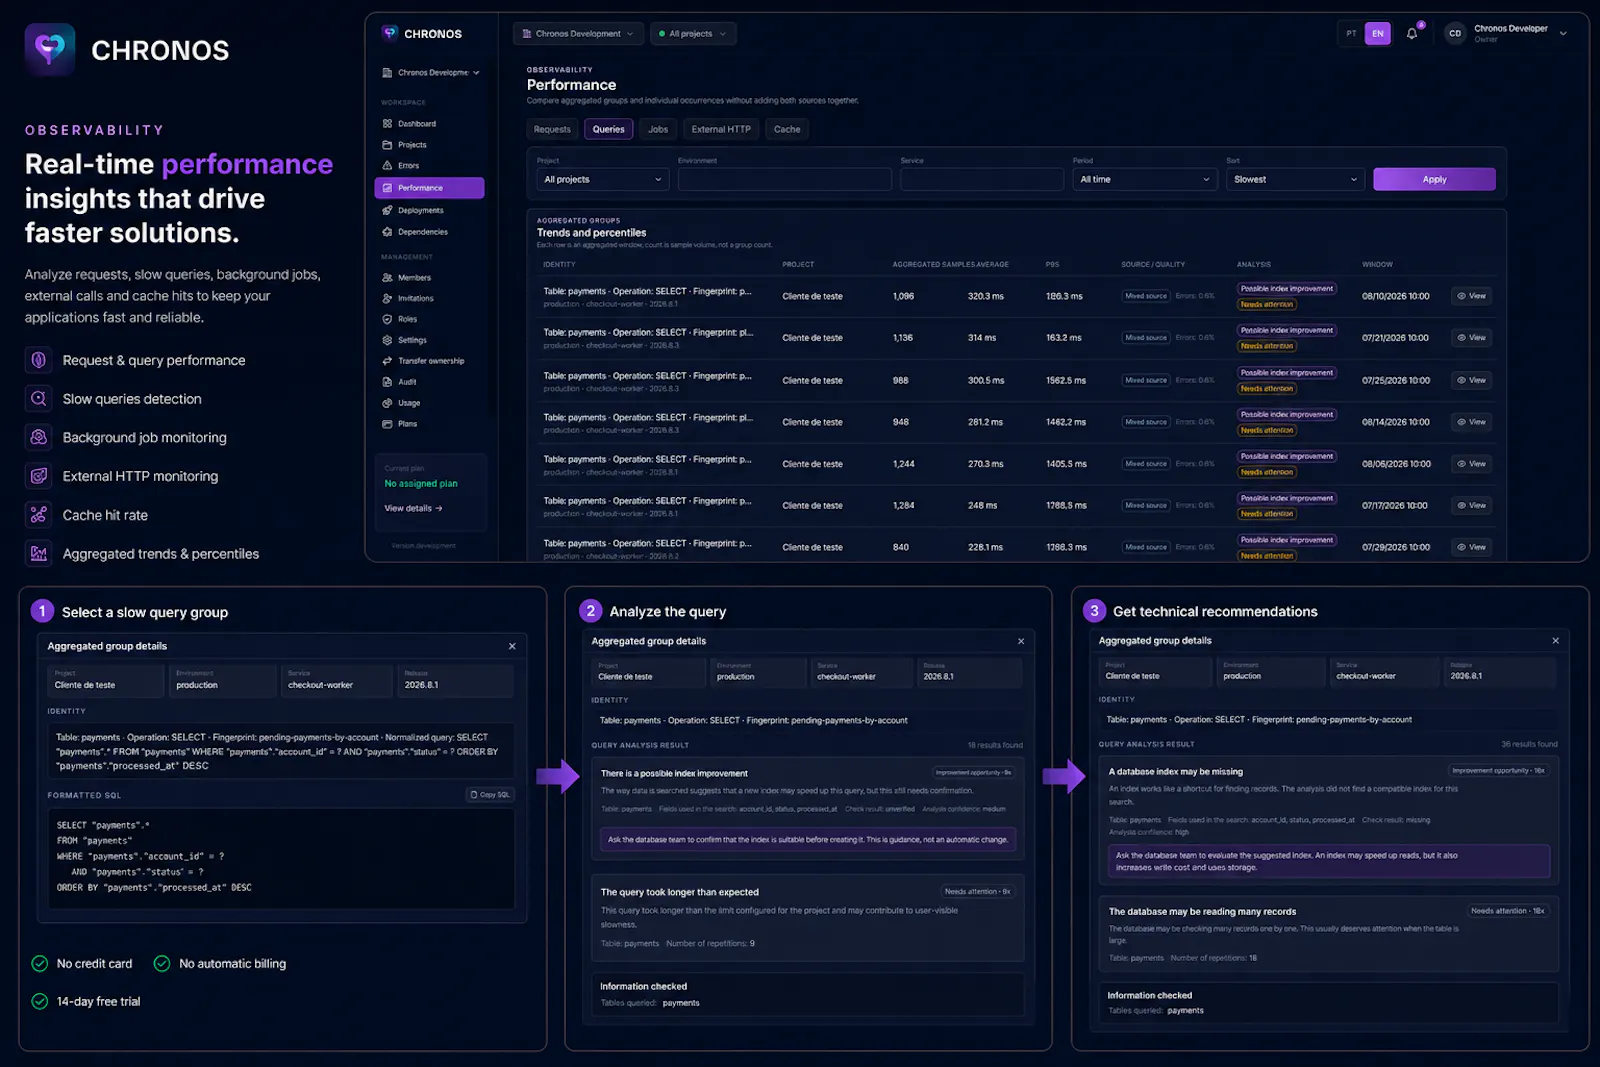Viewport: 1600px width, 1067px height.
Task: Select the Queries tab
Action: pyautogui.click(x=608, y=129)
